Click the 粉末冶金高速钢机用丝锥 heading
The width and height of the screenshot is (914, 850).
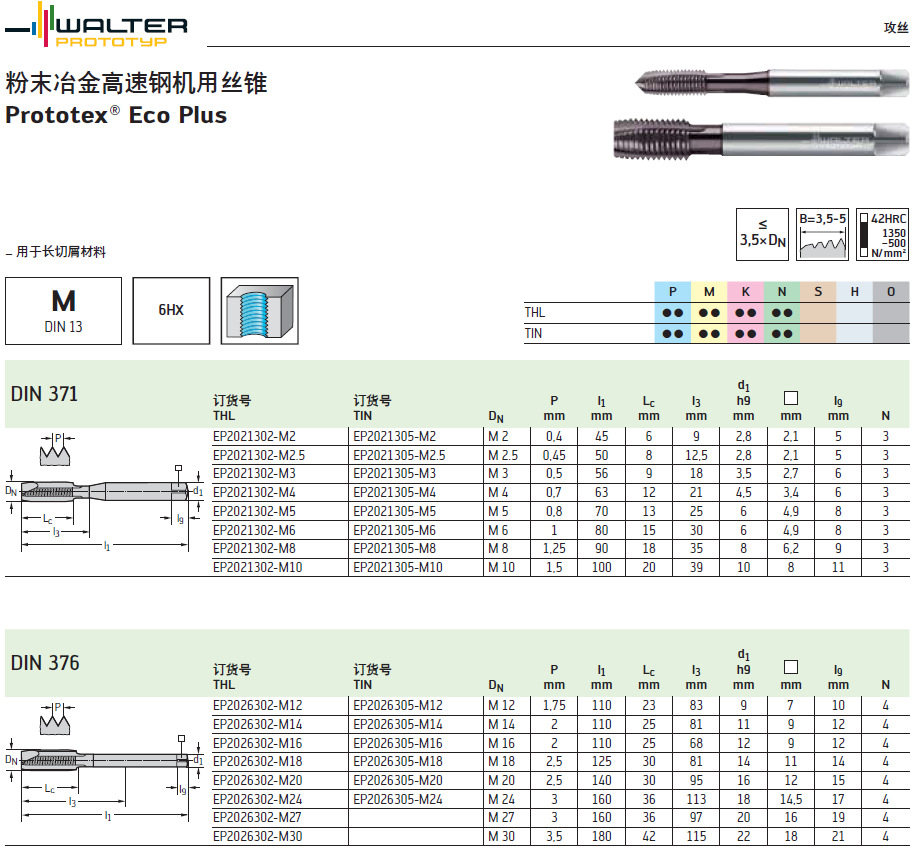pyautogui.click(x=136, y=83)
